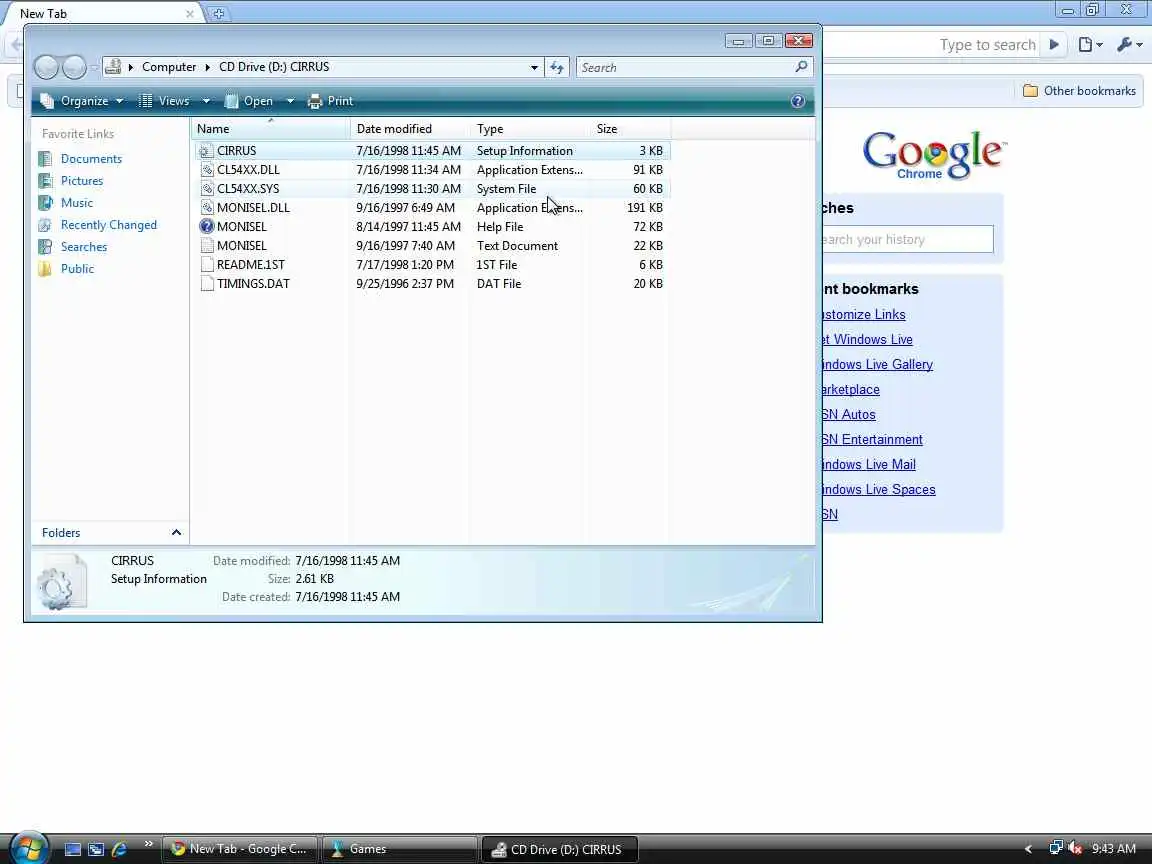The height and width of the screenshot is (864, 1152).
Task: Open the Music favorite link
Action: click(76, 203)
